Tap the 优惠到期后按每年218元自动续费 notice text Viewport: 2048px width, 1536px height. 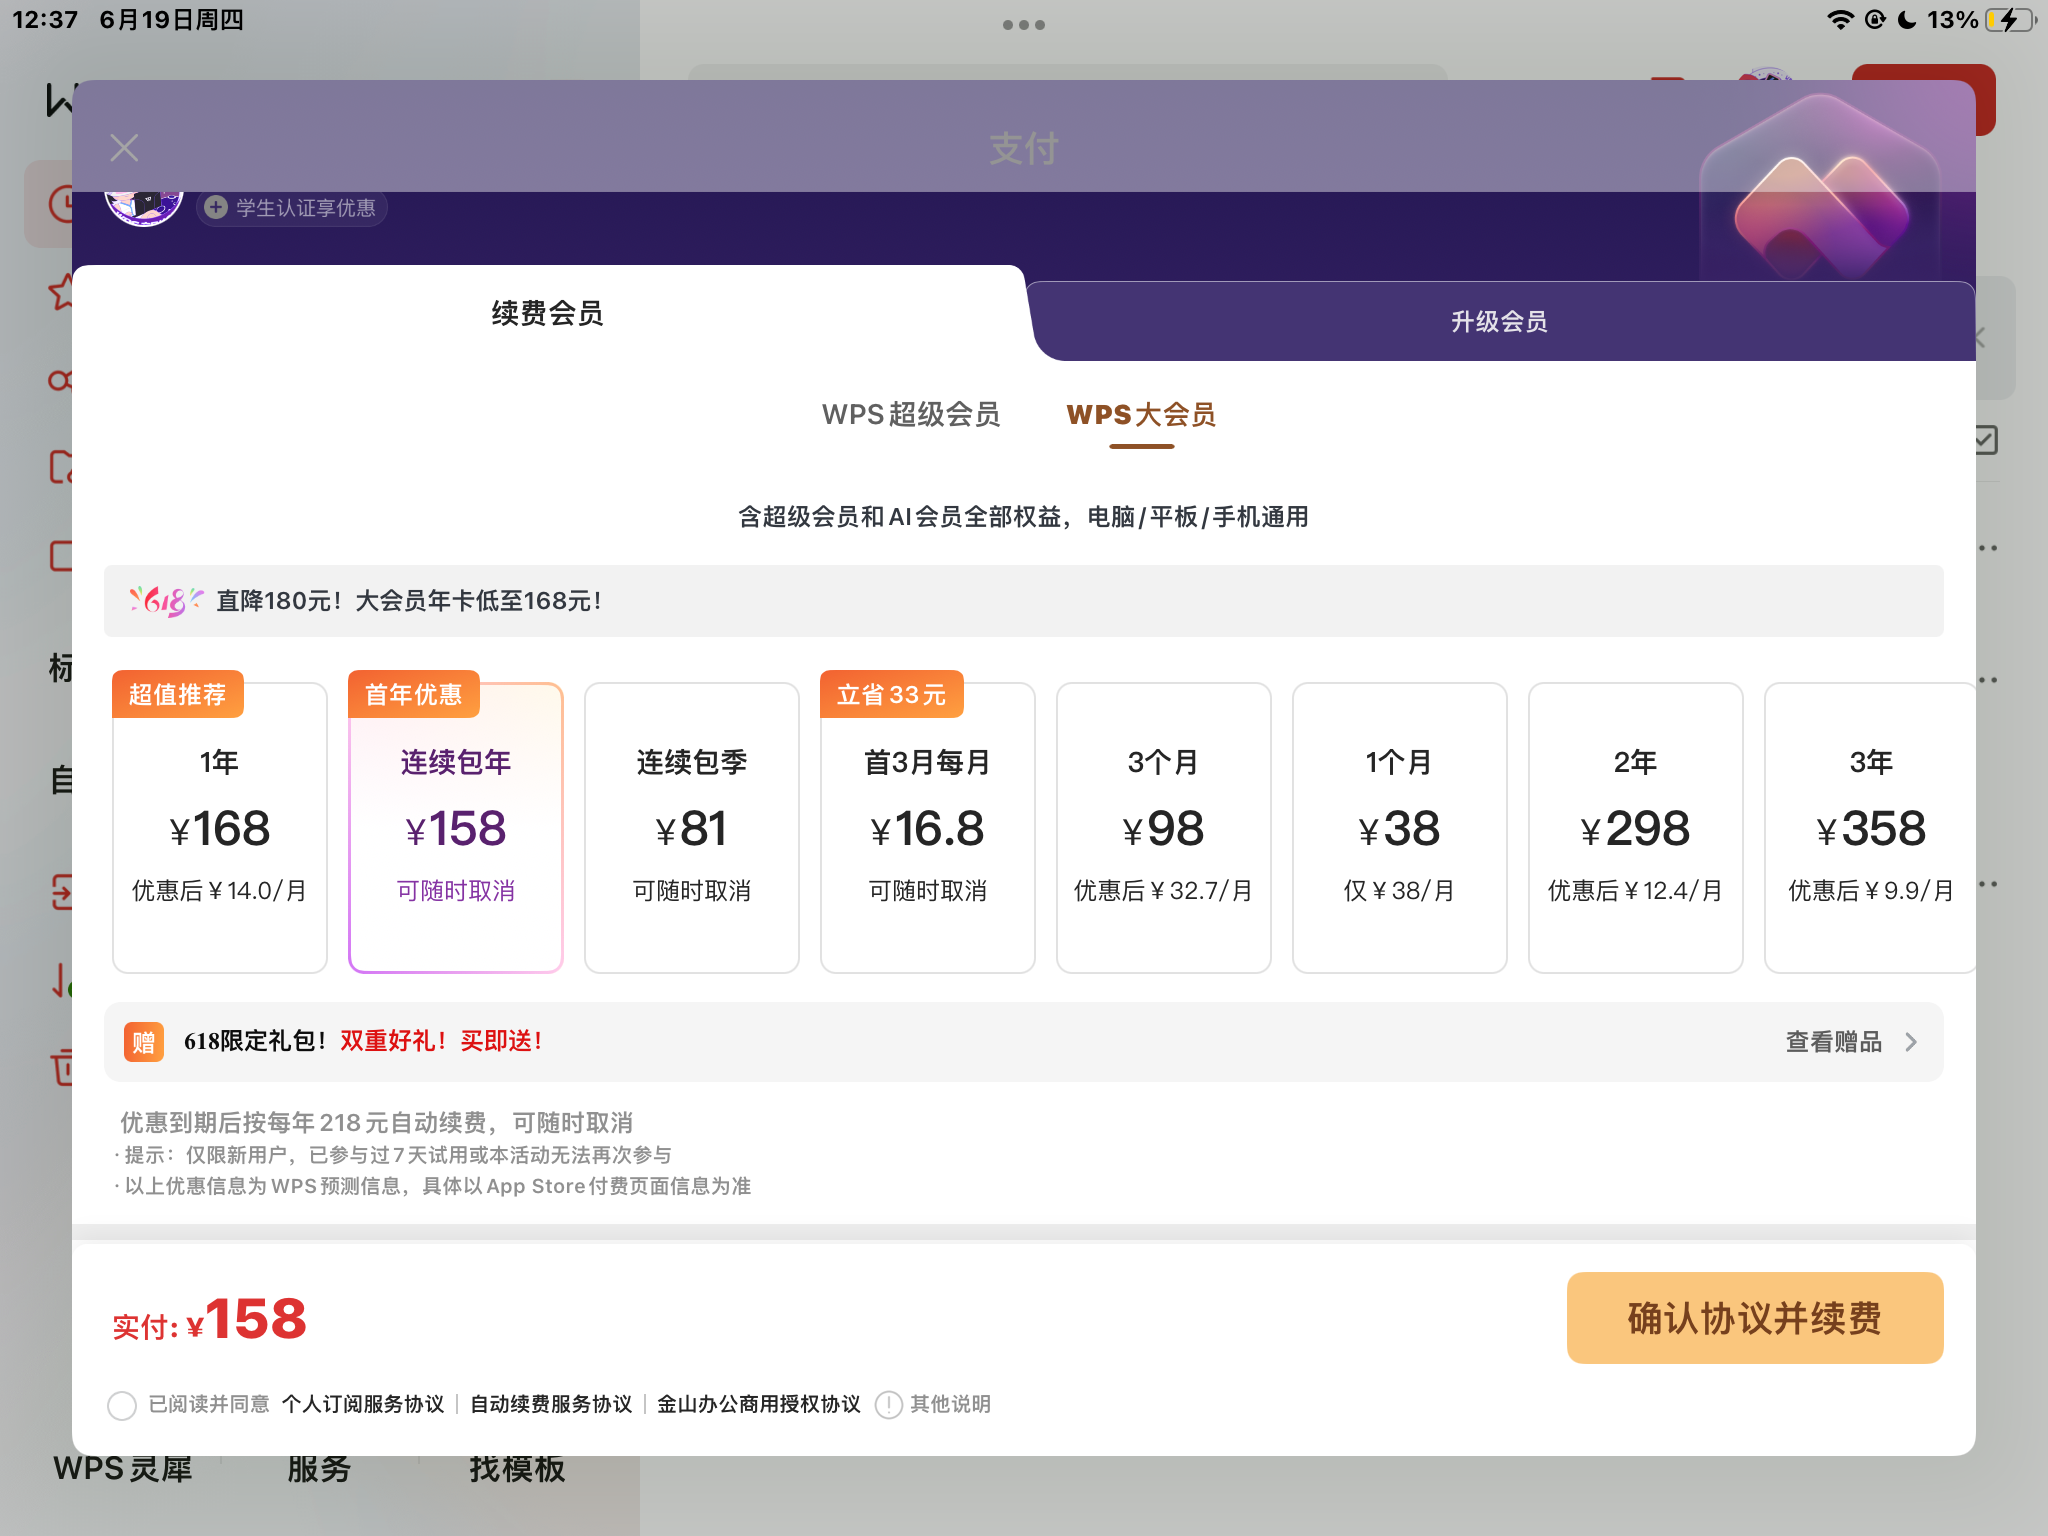(376, 1122)
